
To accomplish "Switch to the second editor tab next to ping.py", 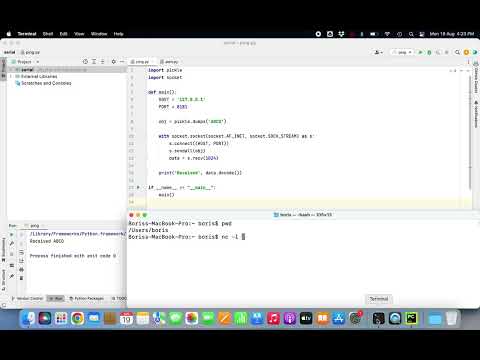I will [170, 62].
